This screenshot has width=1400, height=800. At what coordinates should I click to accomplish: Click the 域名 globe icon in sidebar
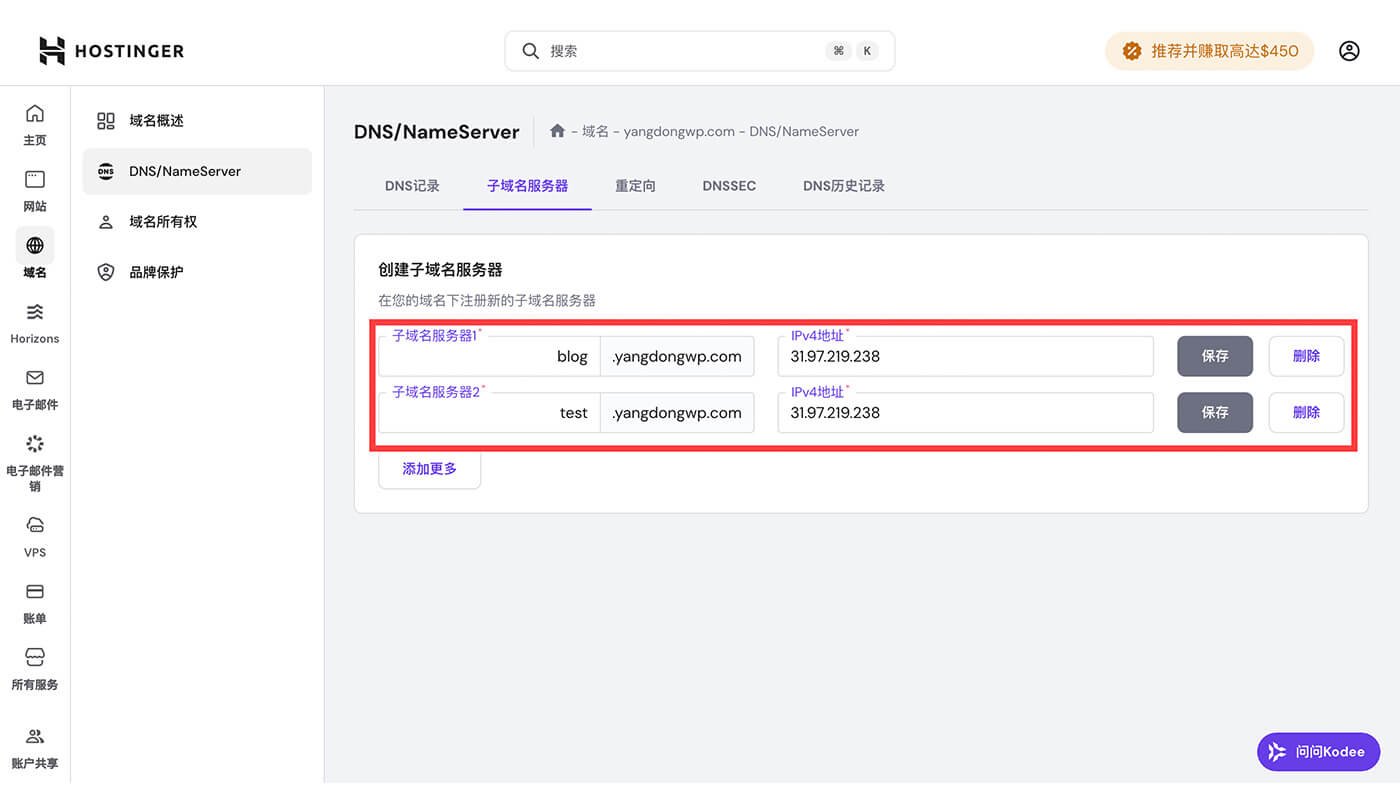34,246
